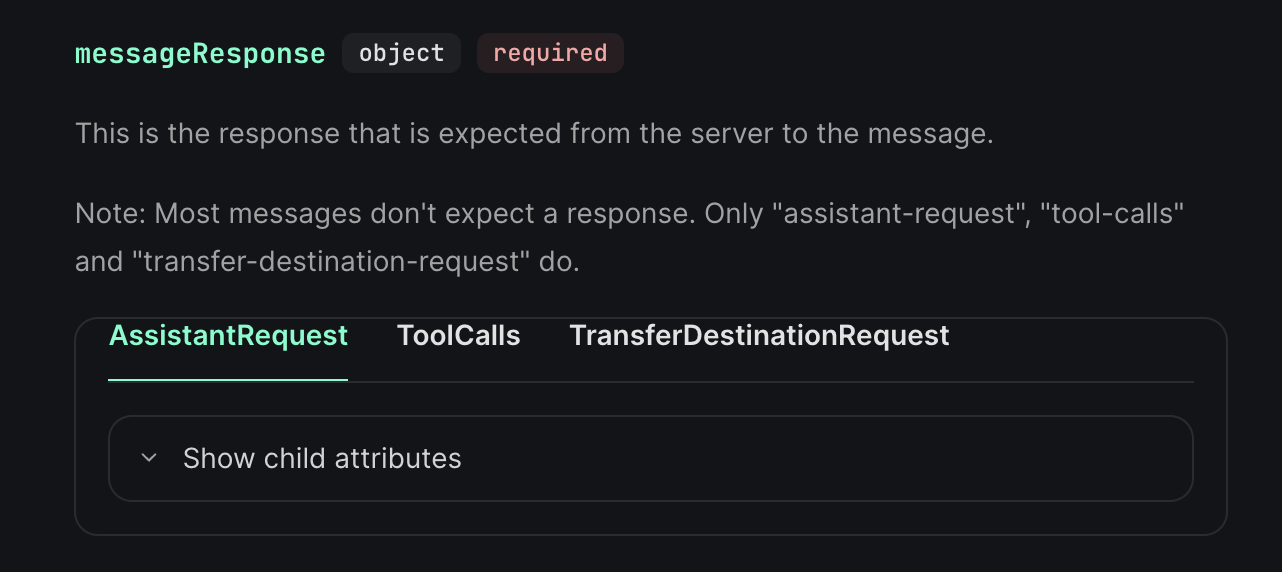Click the green underline below AssistantRequest

click(x=228, y=380)
